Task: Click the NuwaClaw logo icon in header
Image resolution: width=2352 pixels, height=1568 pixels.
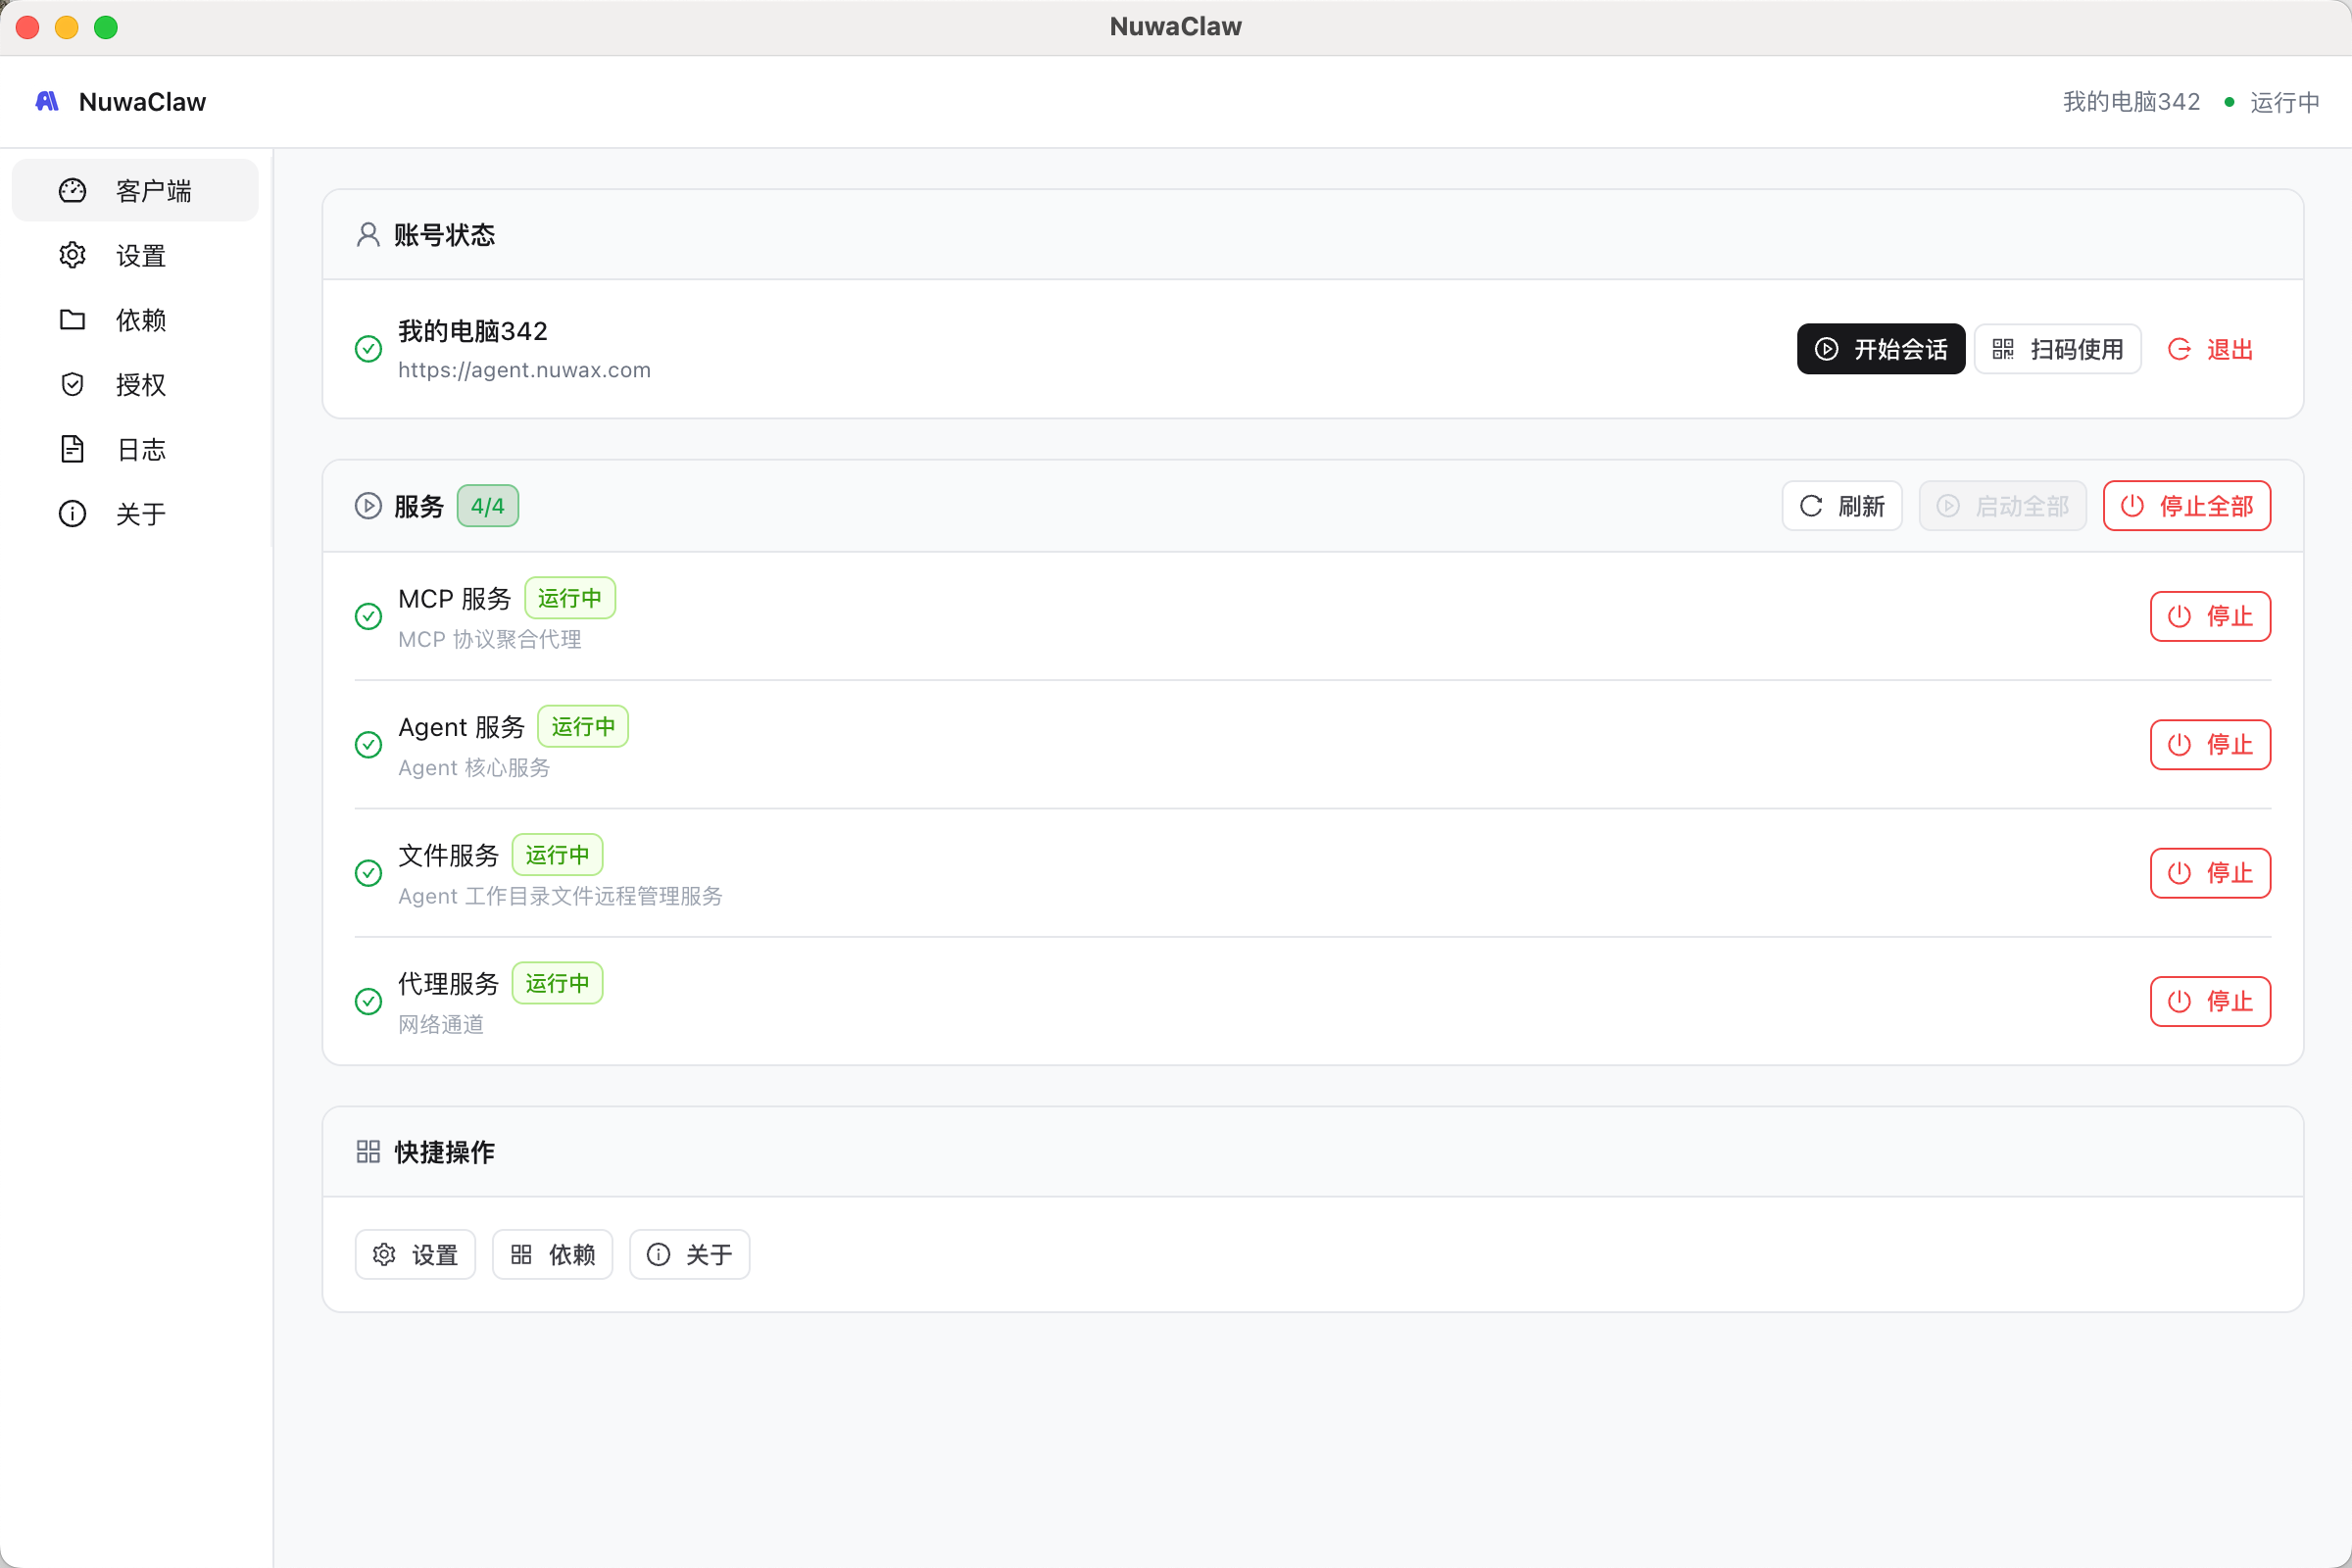Action: [47, 101]
